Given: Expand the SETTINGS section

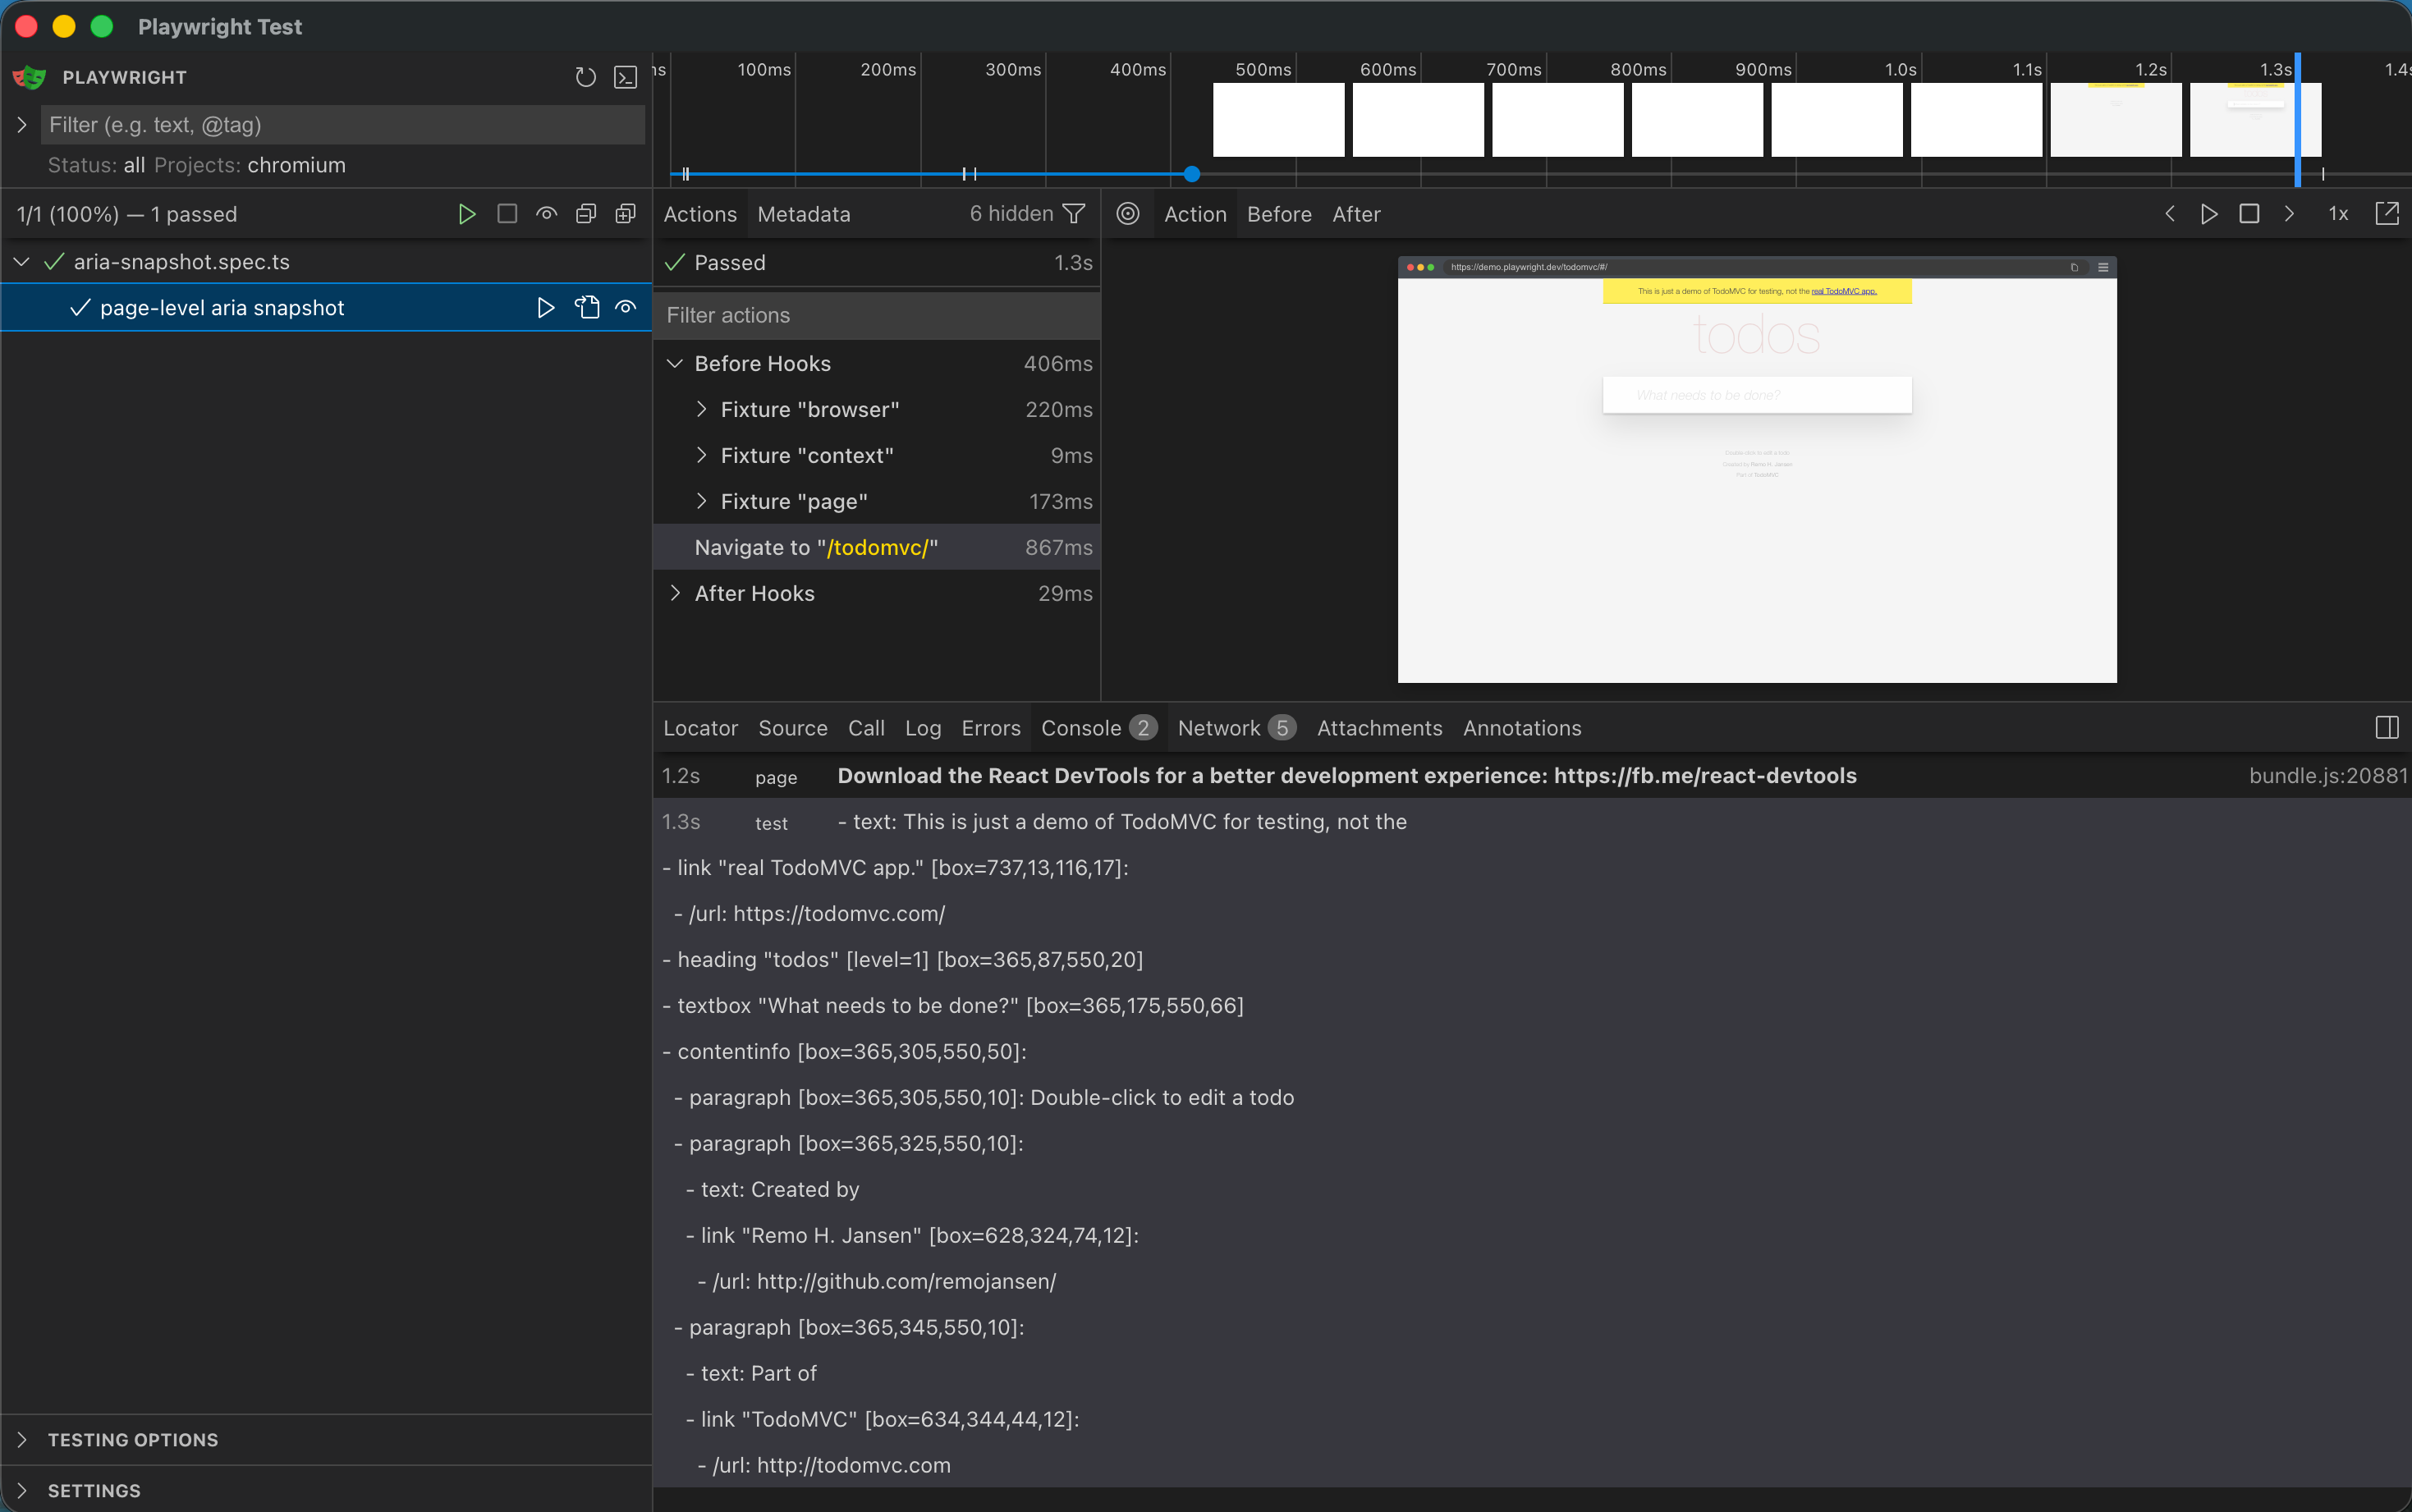Looking at the screenshot, I should 22,1491.
